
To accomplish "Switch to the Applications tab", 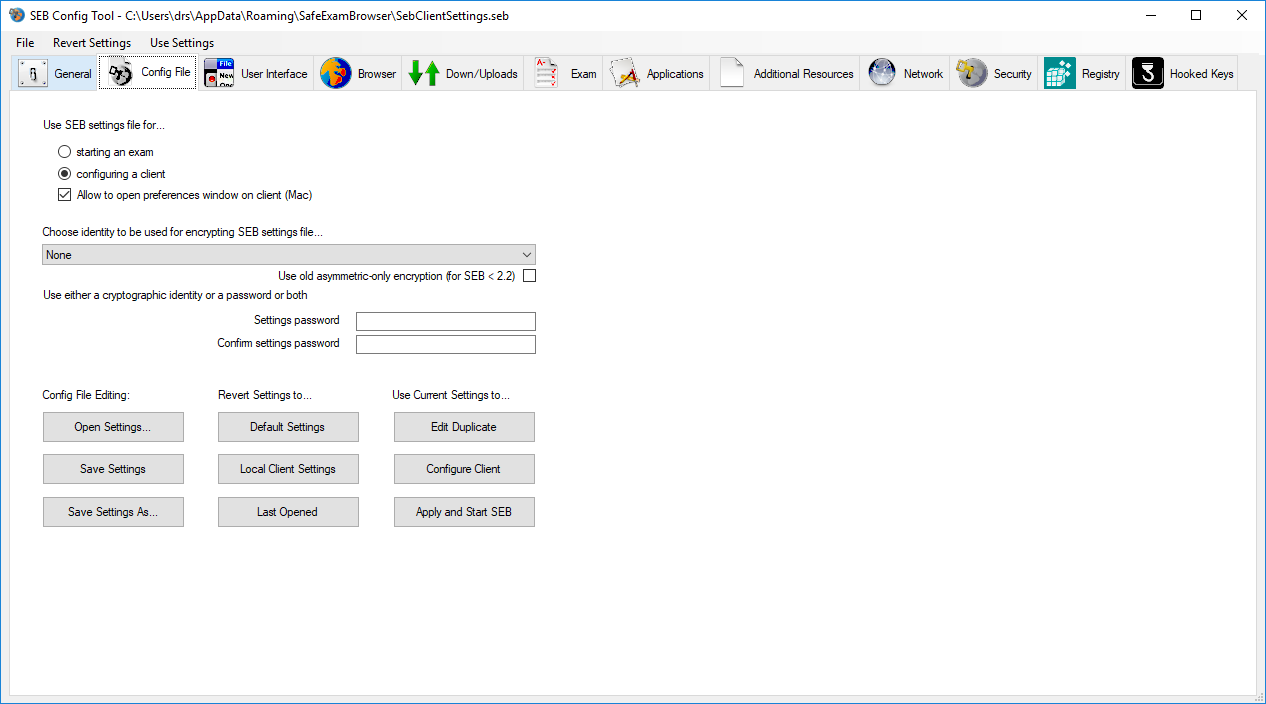I will point(656,74).
